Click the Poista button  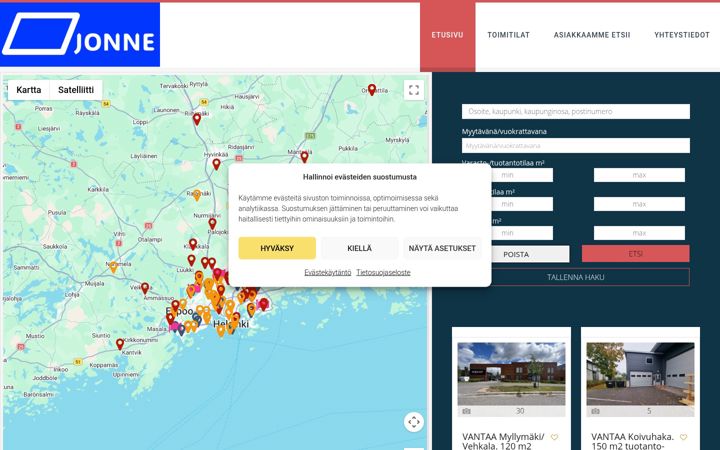(516, 254)
